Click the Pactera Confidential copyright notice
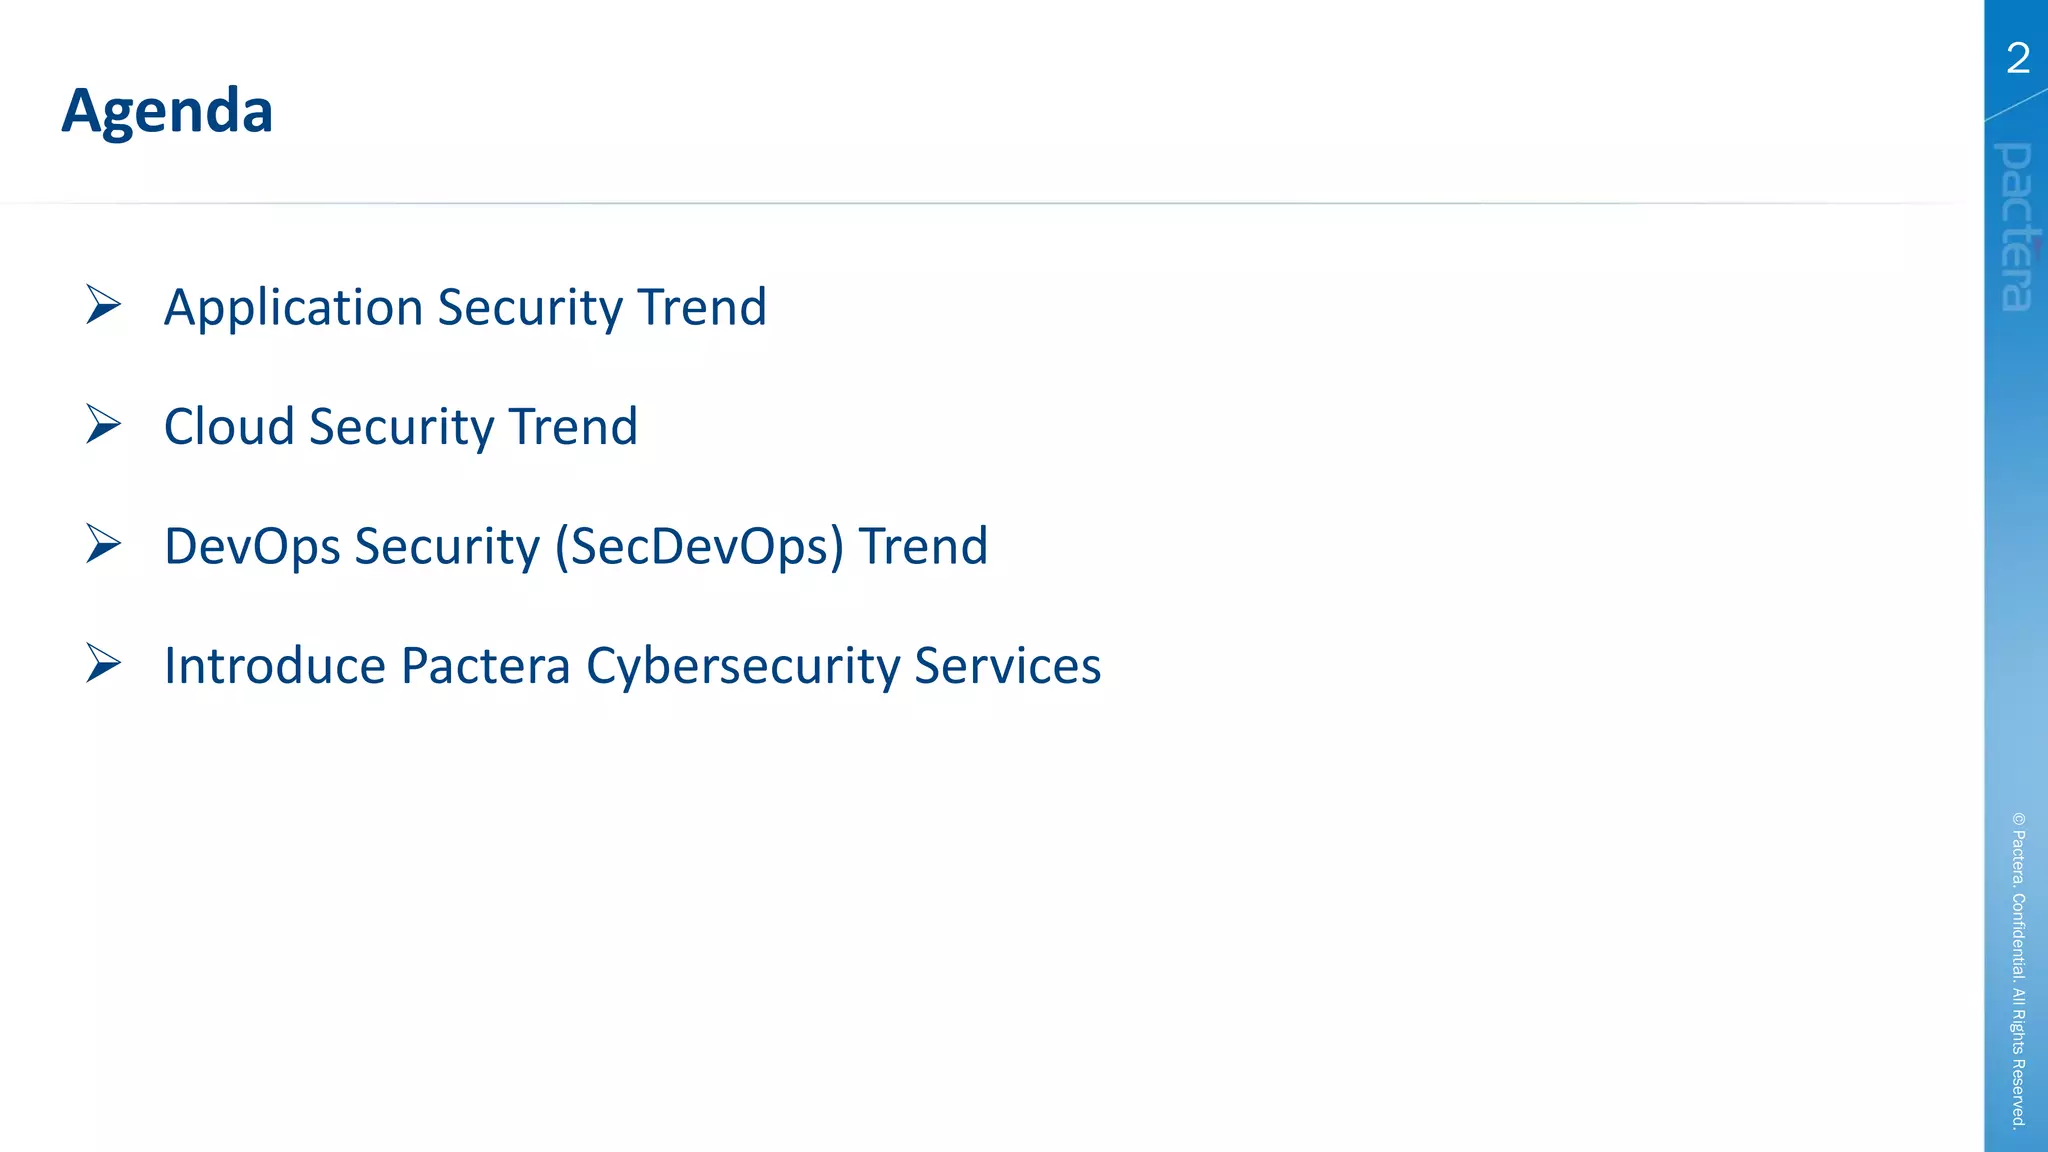 click(2018, 969)
